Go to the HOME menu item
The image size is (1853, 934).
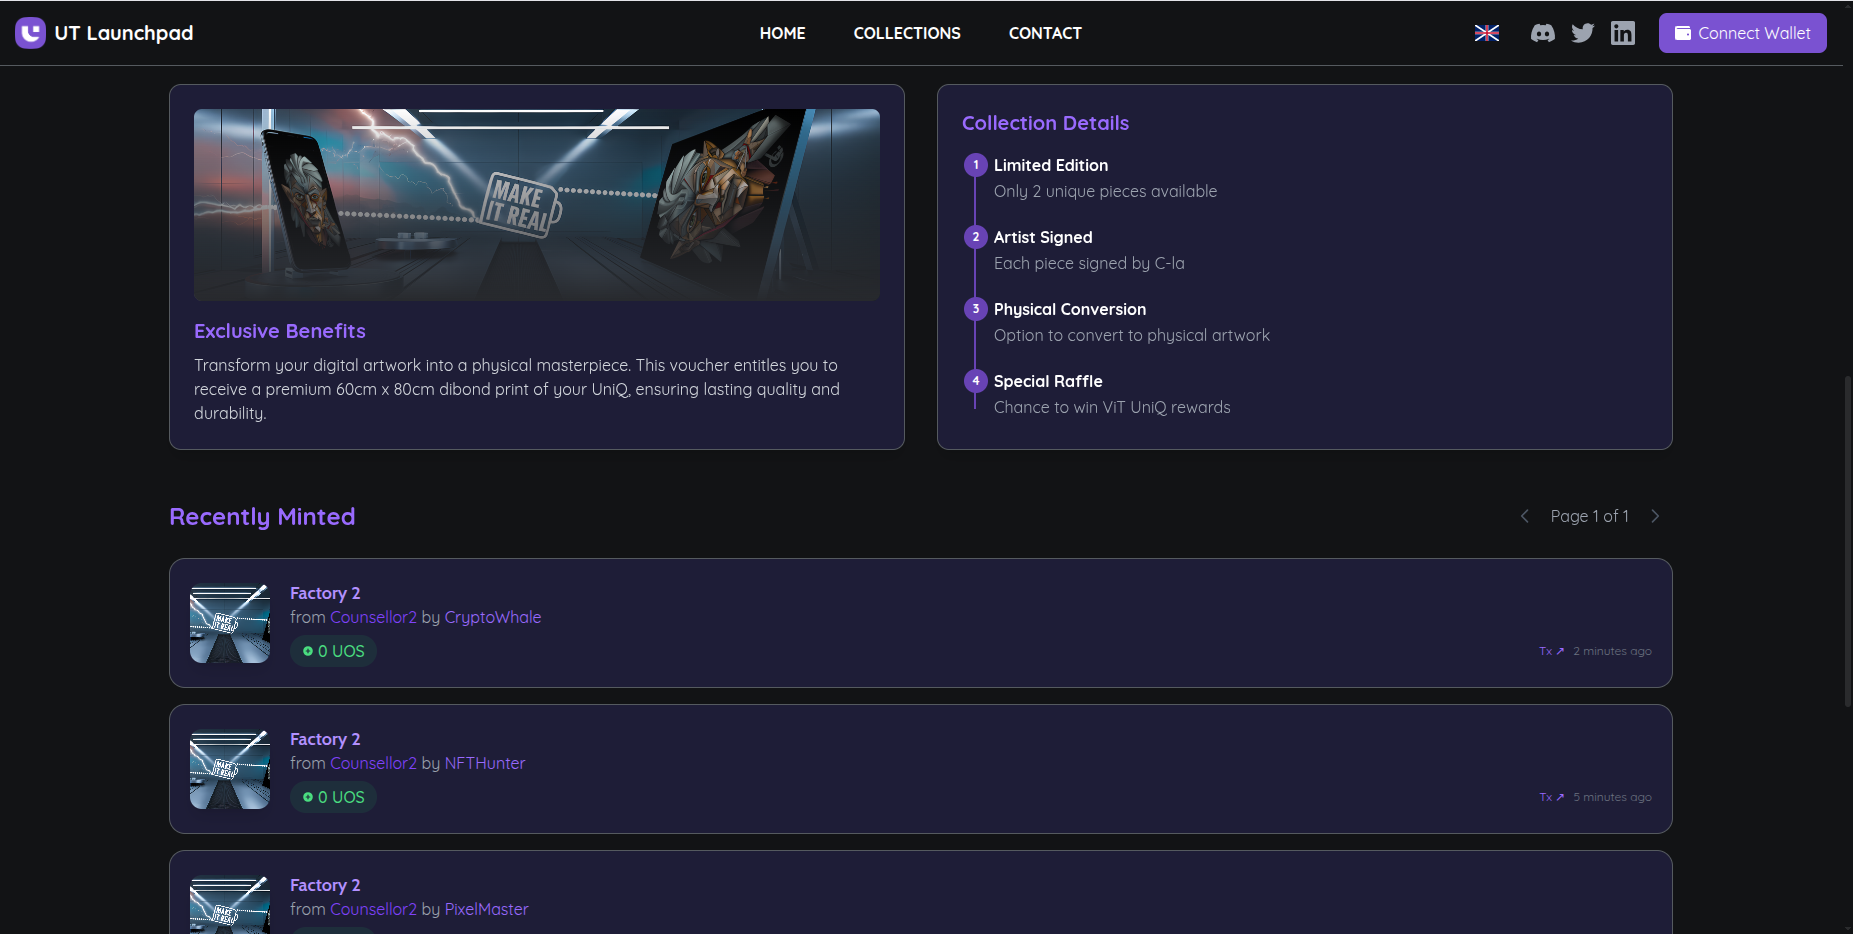(782, 33)
